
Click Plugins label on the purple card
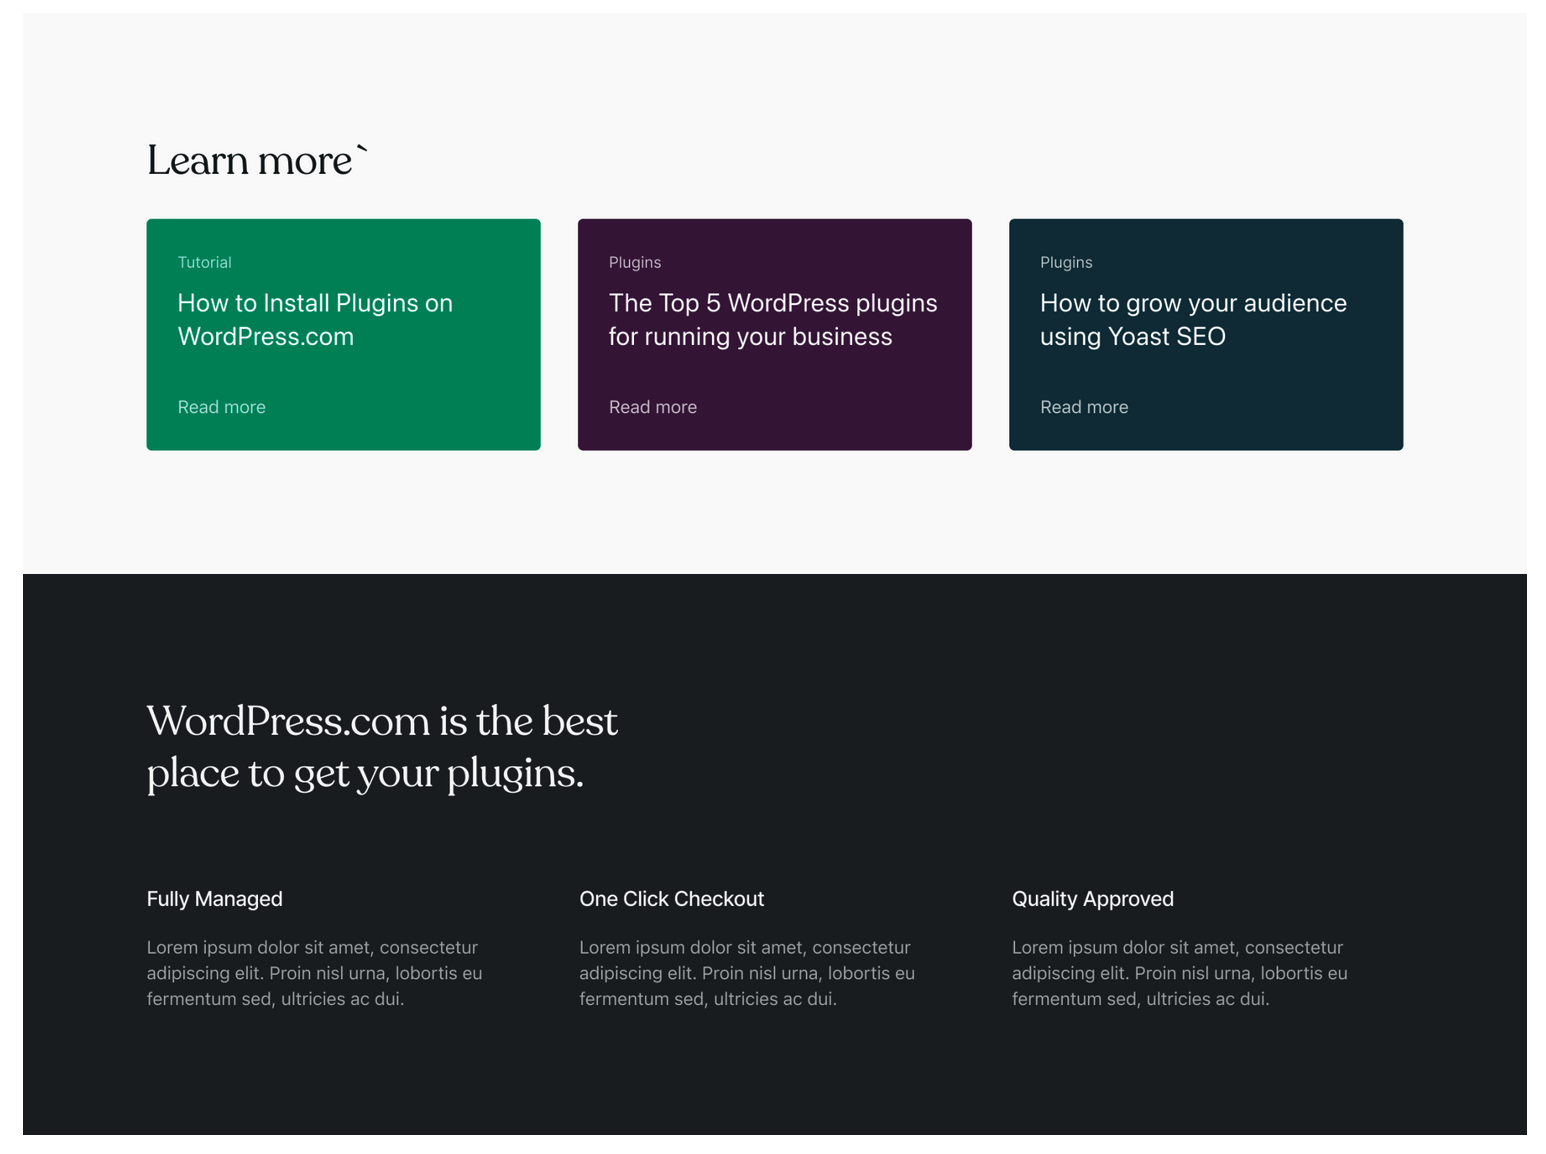635,262
